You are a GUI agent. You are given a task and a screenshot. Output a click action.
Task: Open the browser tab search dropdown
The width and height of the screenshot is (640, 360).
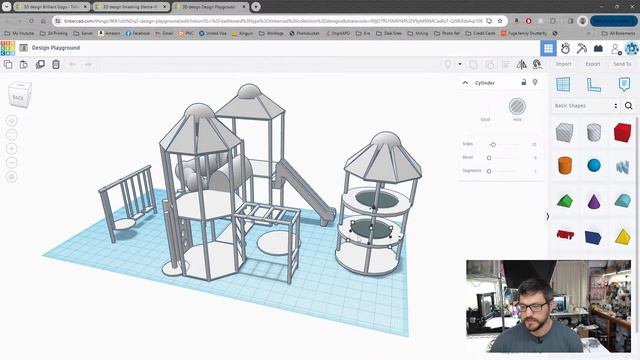[7, 7]
